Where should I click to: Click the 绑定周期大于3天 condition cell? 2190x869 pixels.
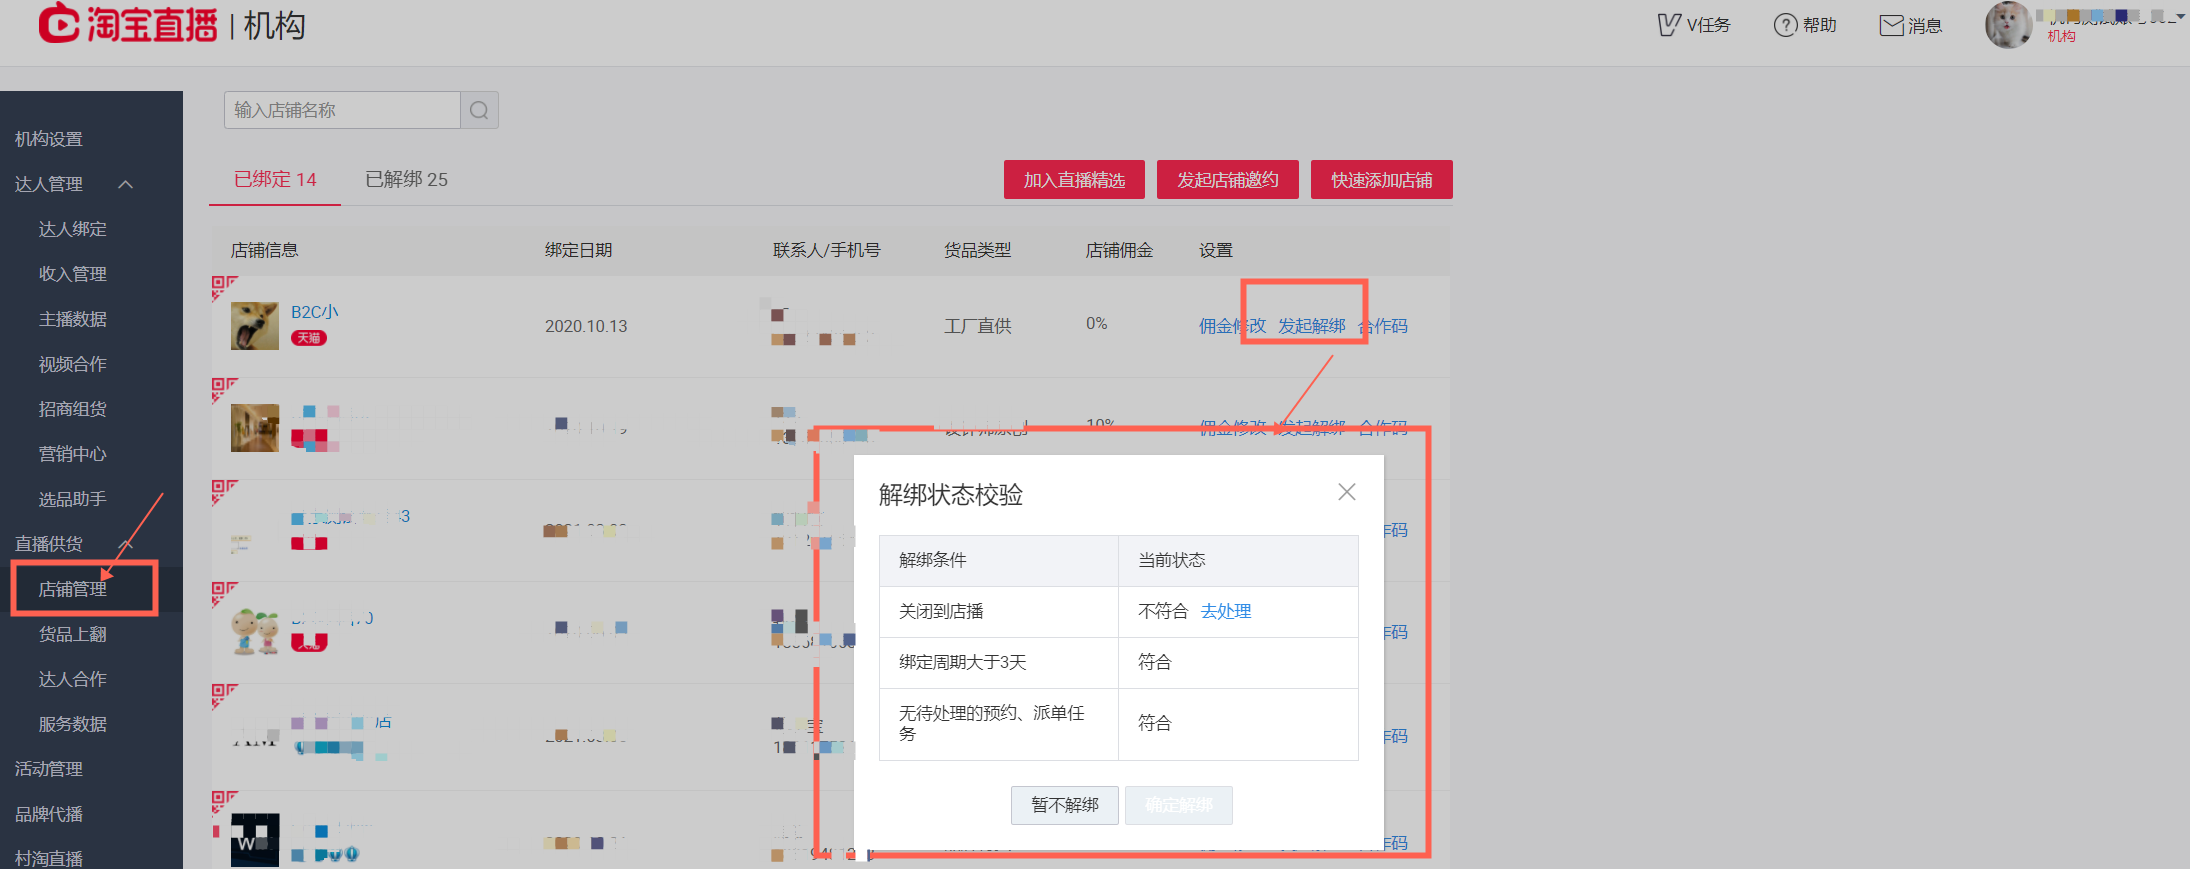pyautogui.click(x=999, y=663)
